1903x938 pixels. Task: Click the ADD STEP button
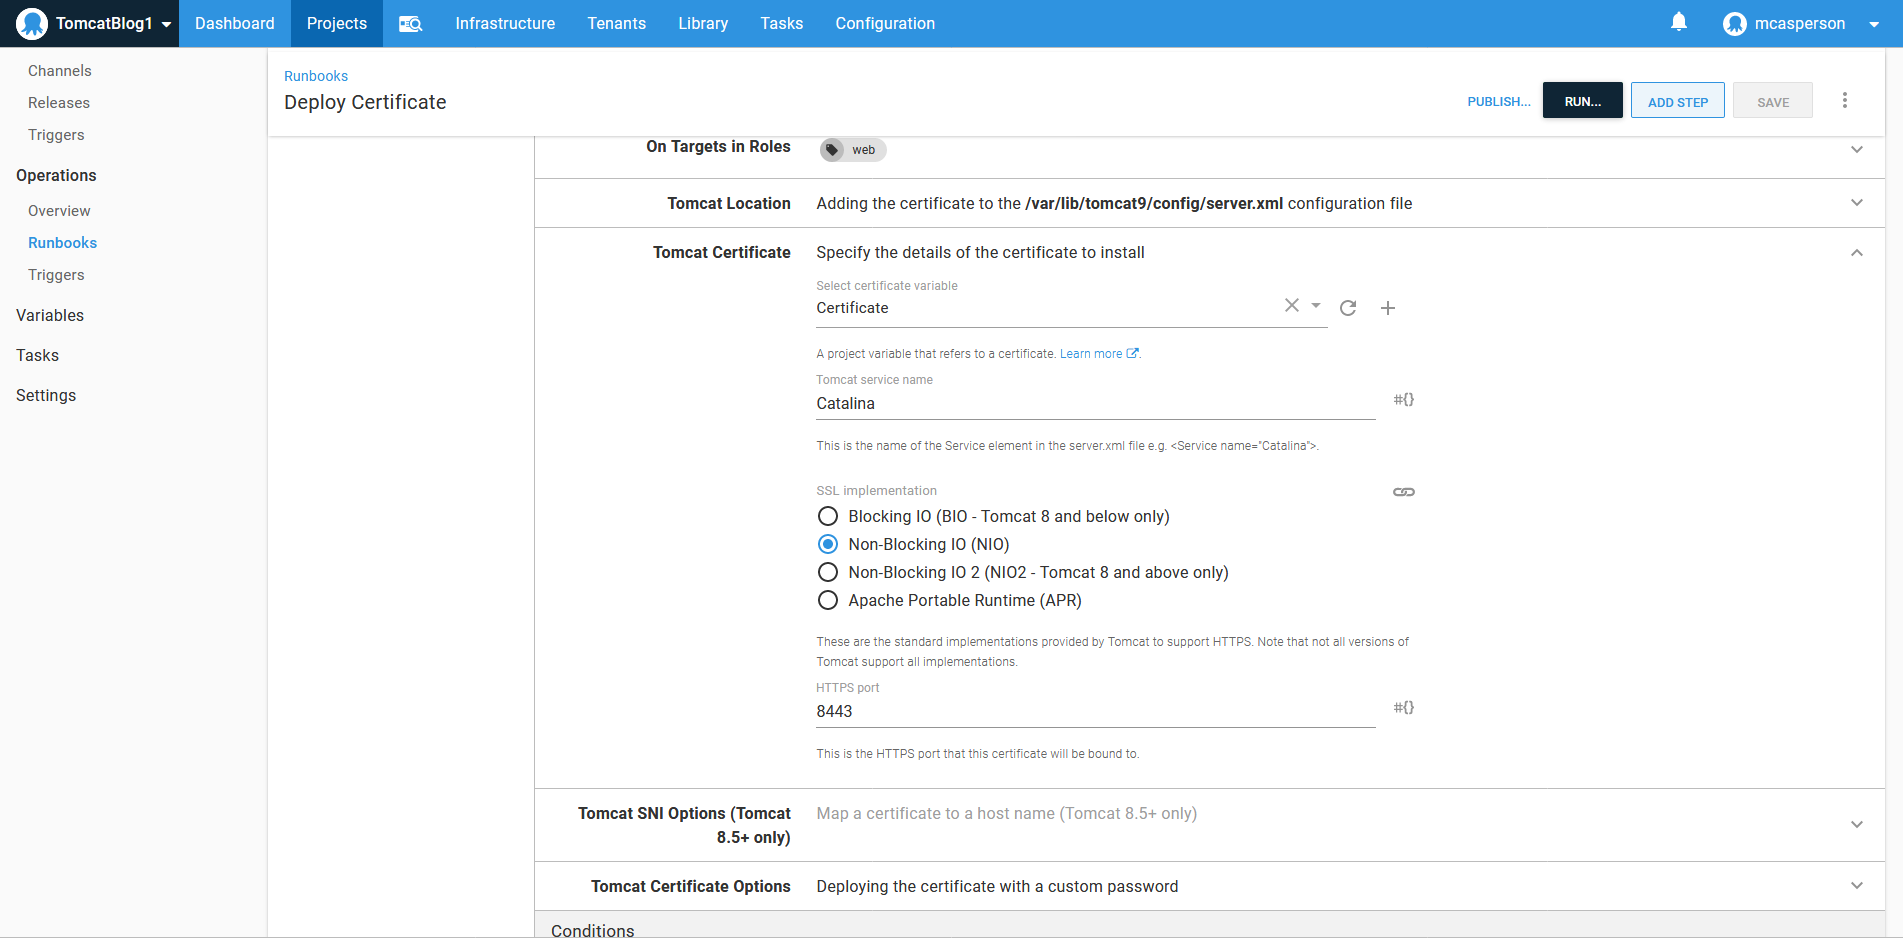click(1677, 101)
